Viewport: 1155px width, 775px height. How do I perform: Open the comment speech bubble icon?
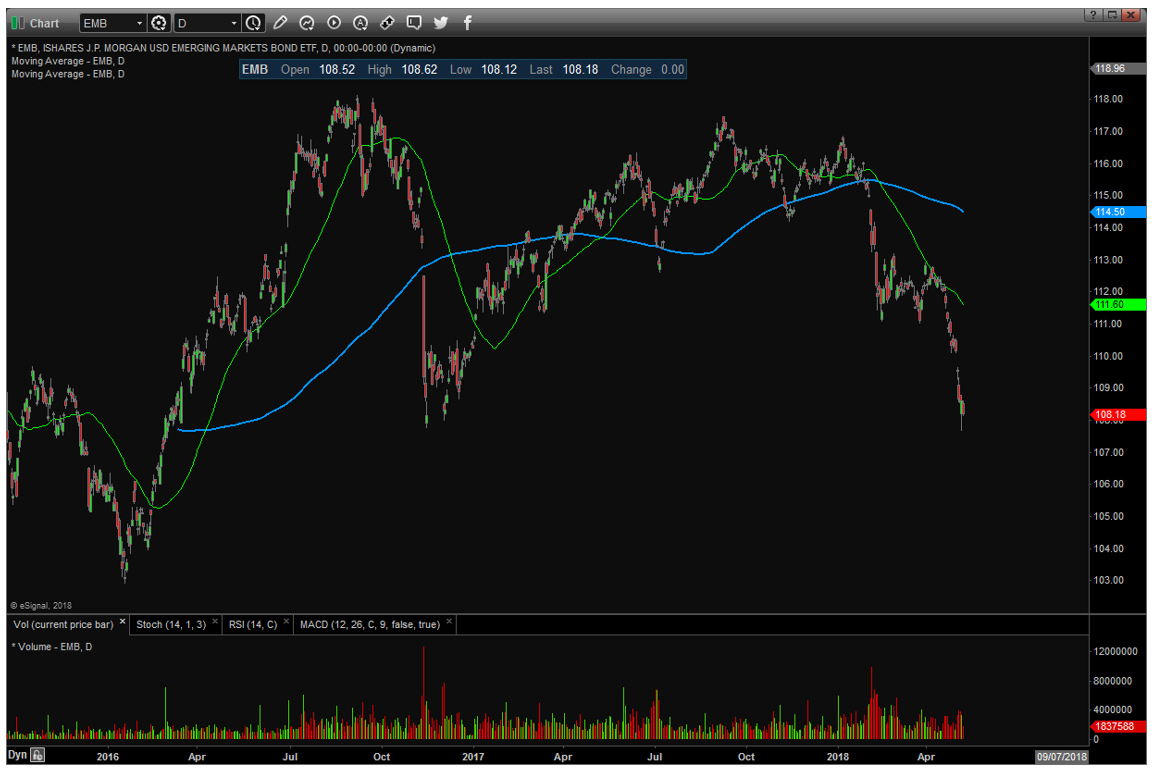point(414,23)
